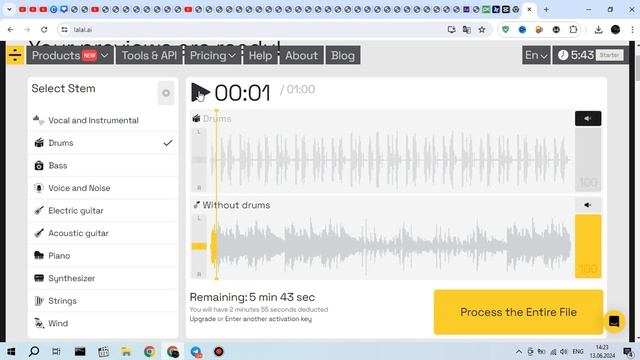Show hidden system tray icons
This screenshot has width=640, height=360.
[x=519, y=351]
